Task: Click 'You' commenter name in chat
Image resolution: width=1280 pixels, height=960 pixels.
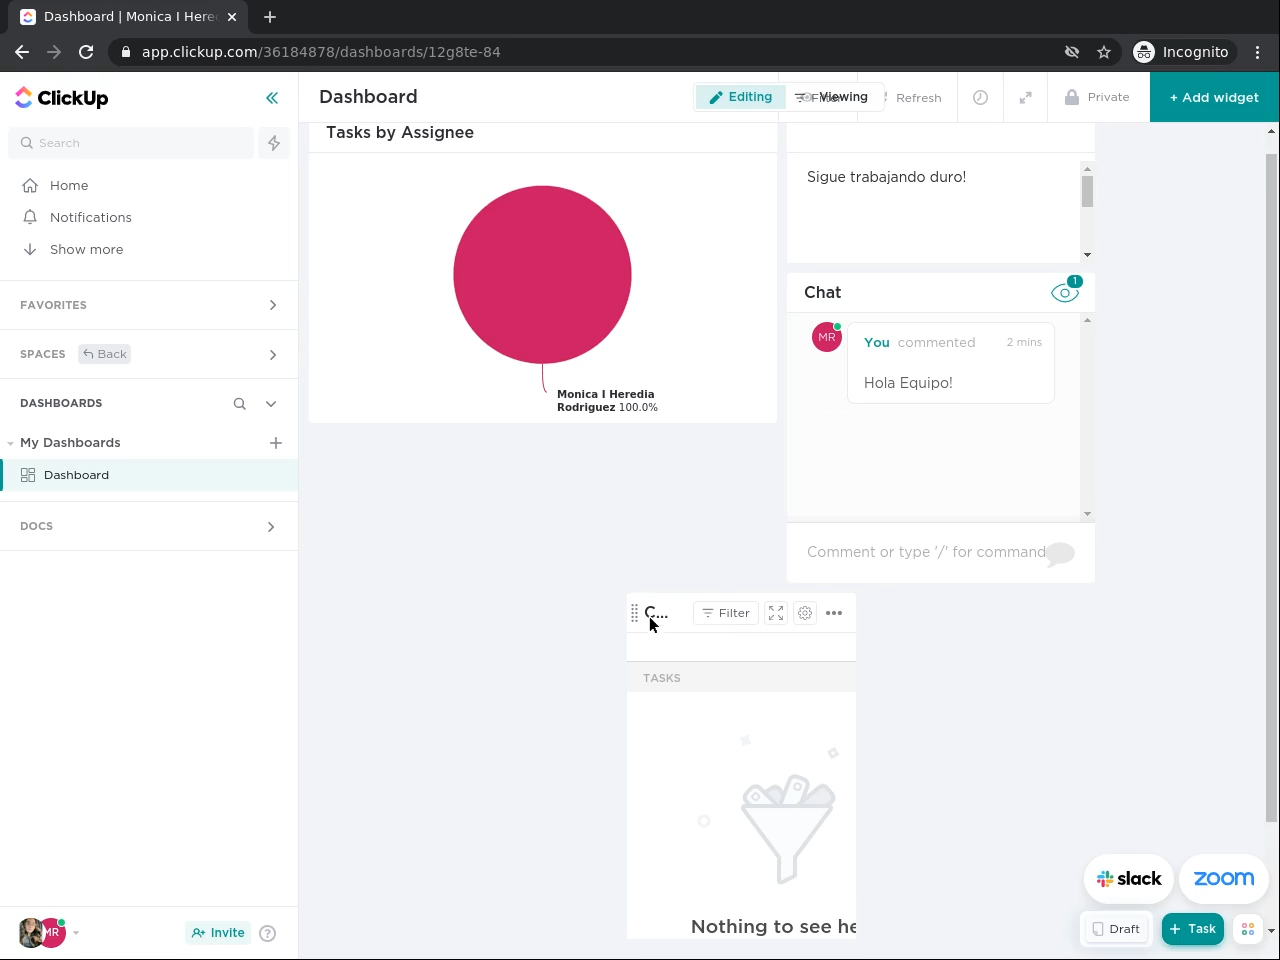Action: click(877, 342)
